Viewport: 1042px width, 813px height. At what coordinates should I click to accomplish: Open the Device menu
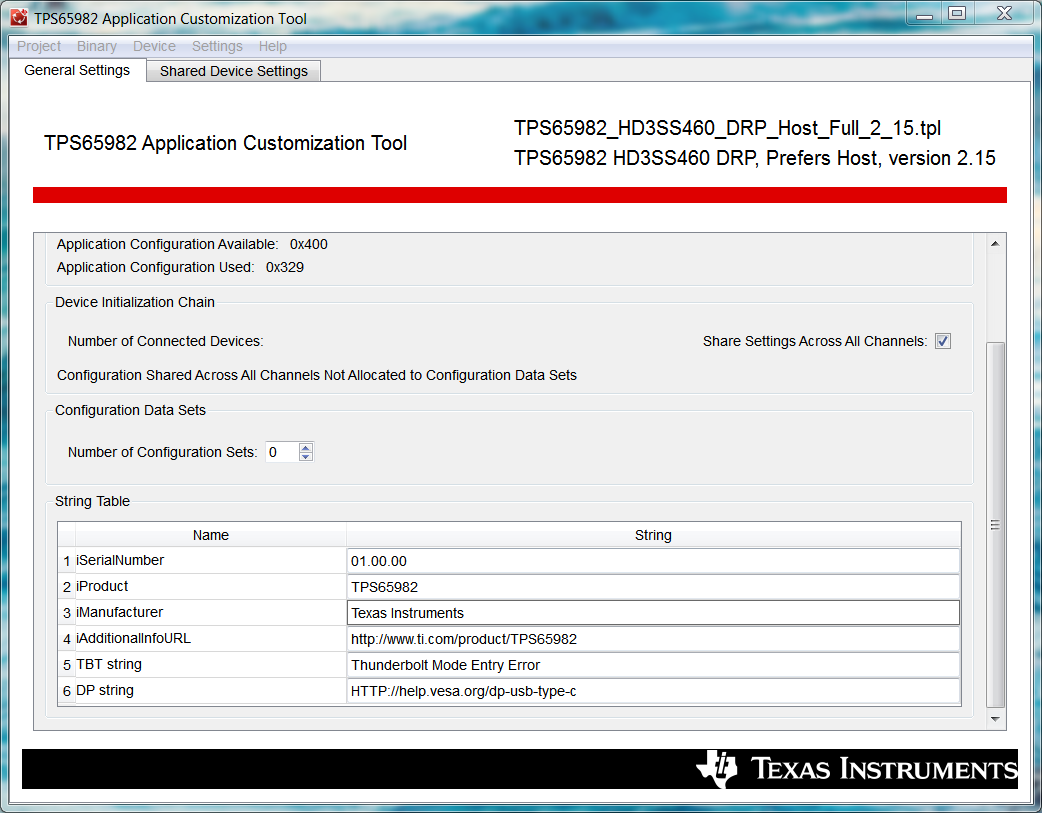154,46
